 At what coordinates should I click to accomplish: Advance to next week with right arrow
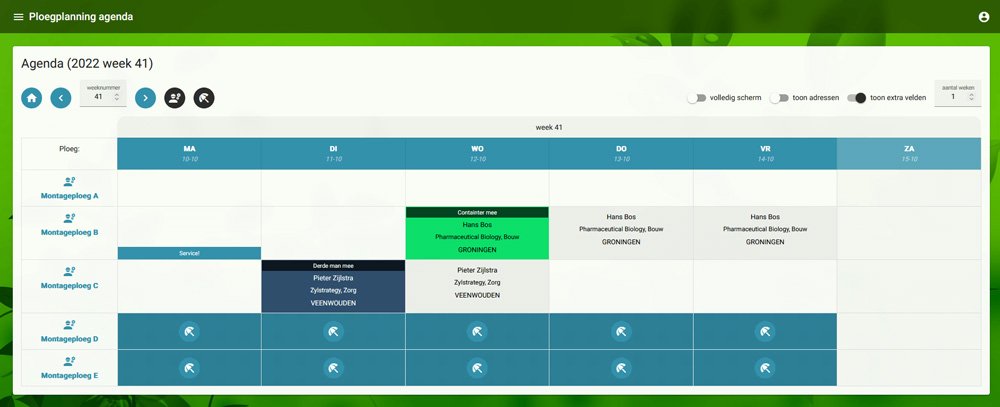pyautogui.click(x=145, y=98)
